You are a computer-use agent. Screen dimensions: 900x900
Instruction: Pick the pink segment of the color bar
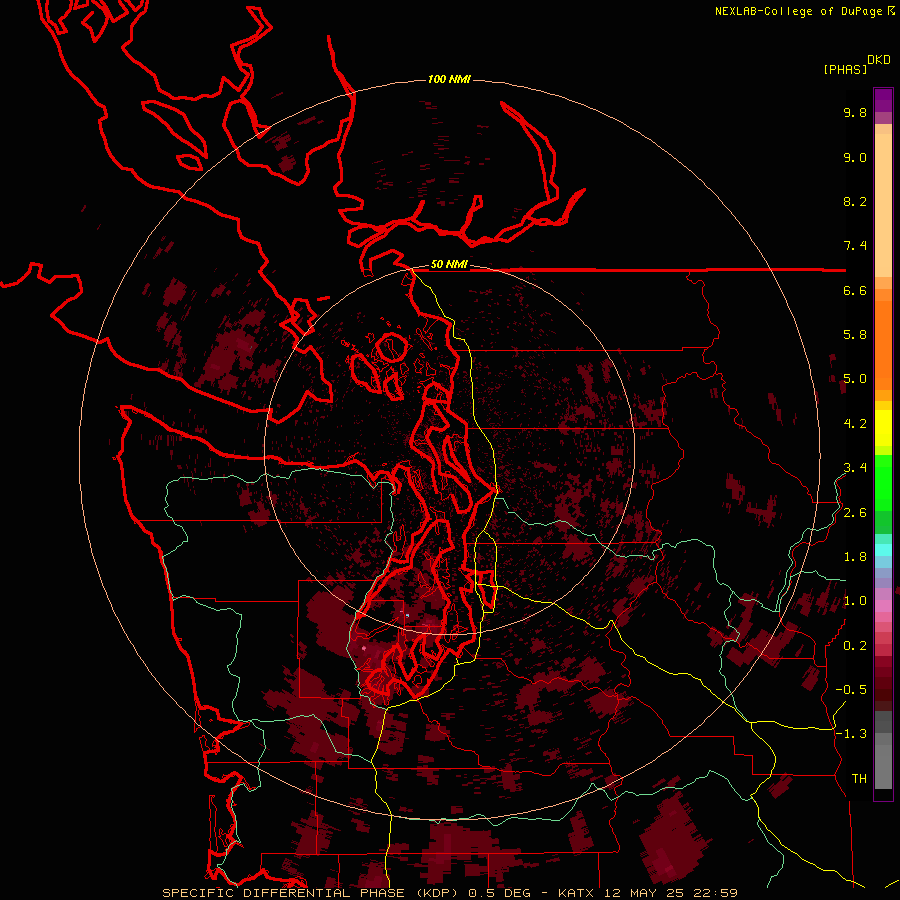[883, 606]
